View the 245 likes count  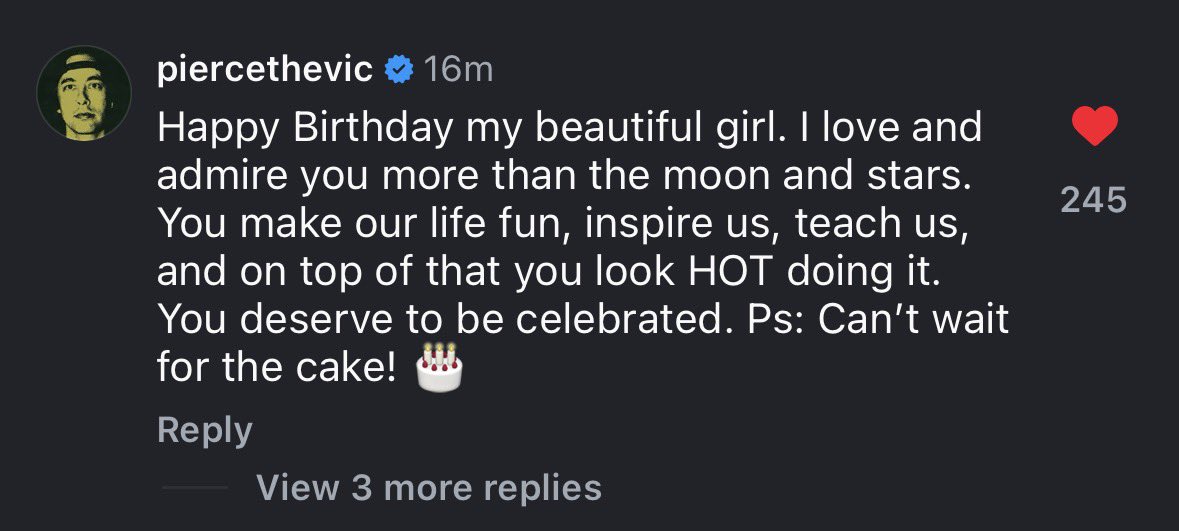[1093, 201]
